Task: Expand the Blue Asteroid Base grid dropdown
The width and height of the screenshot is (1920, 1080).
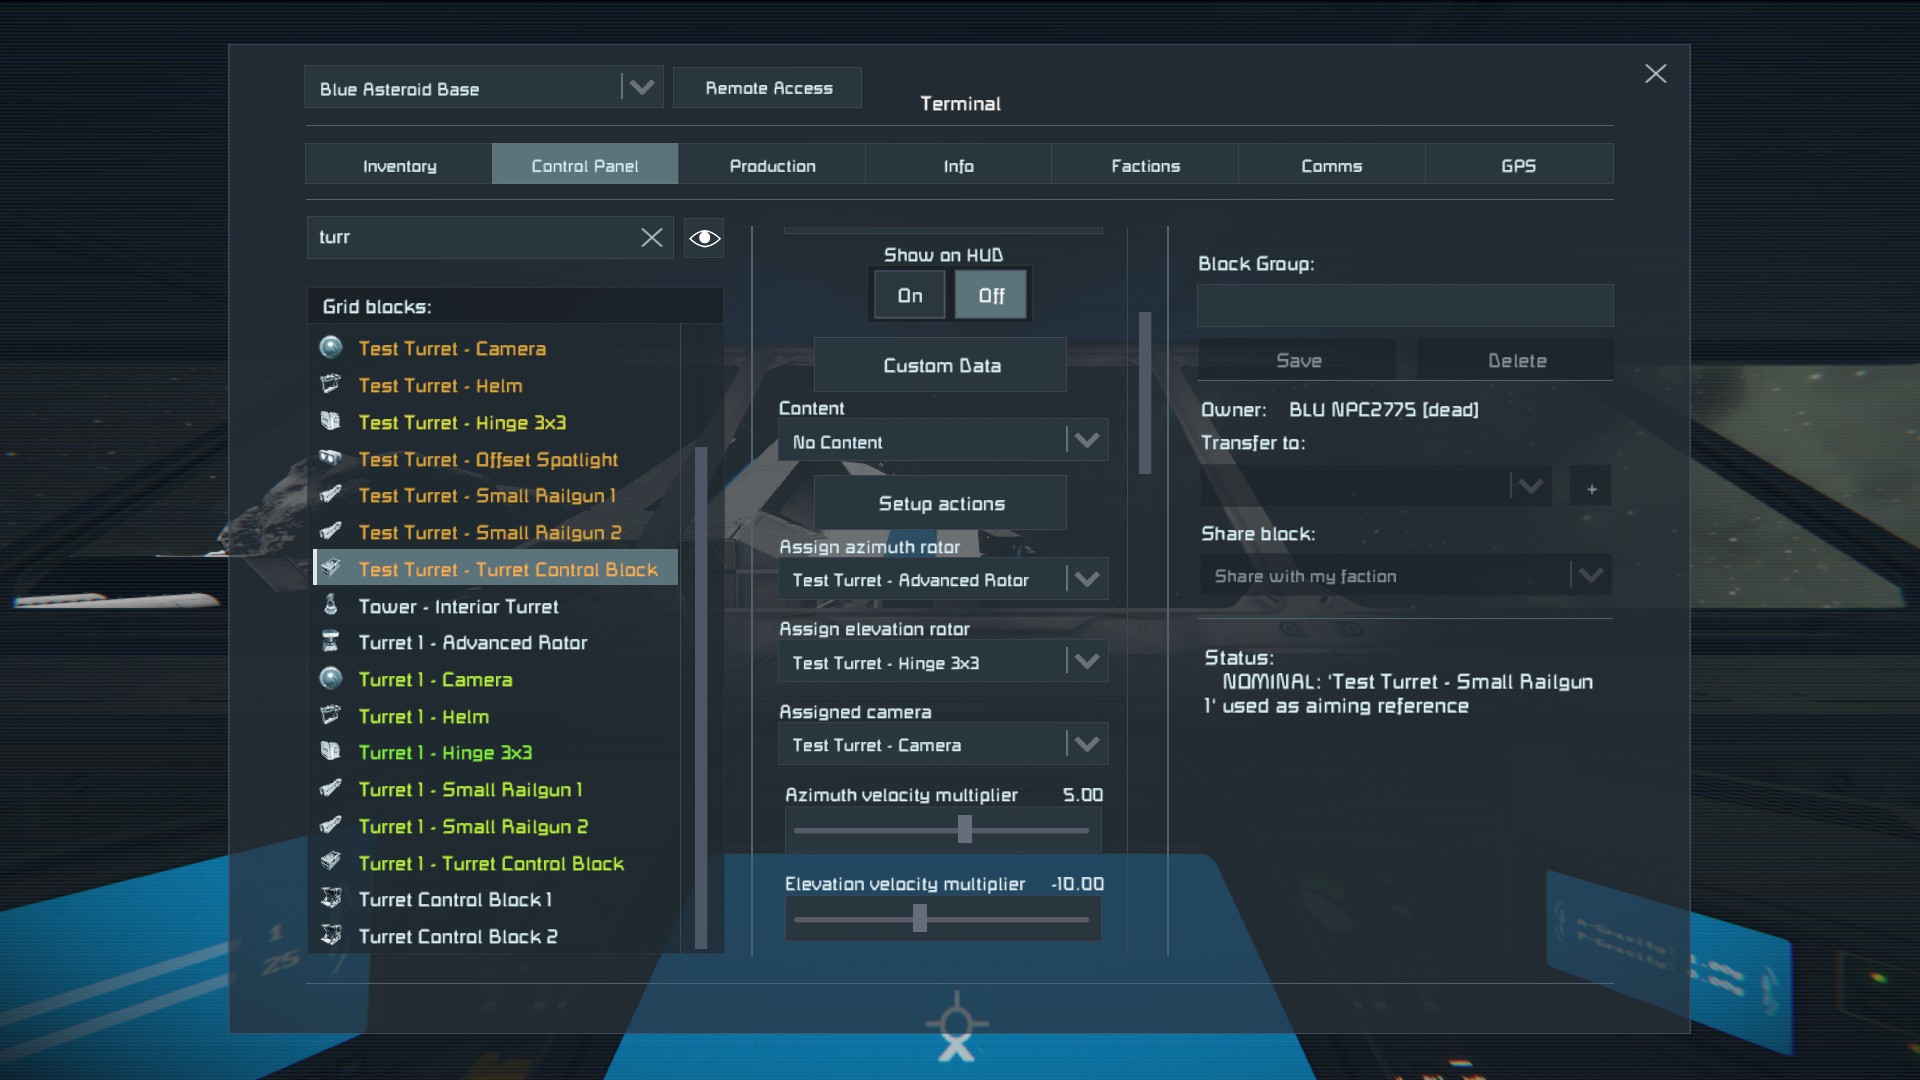Action: click(641, 88)
